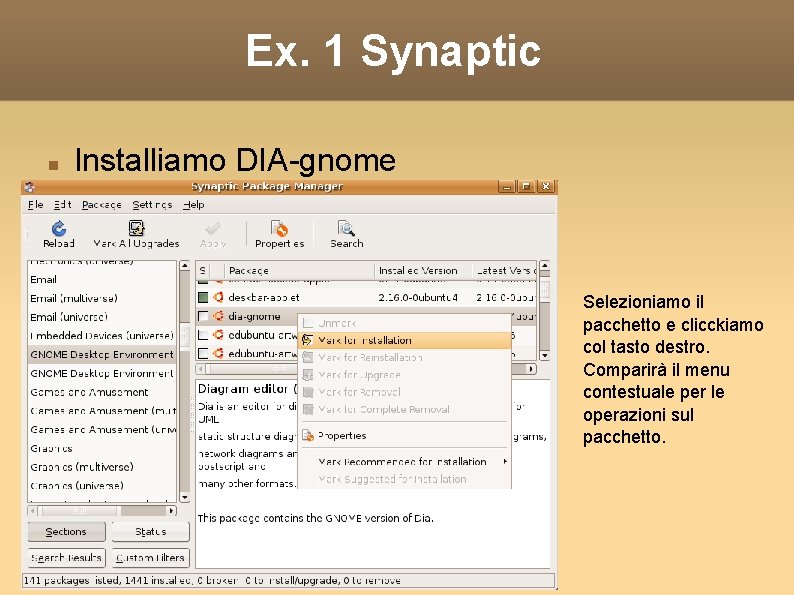Viewport: 794px width, 595px height.
Task: Click the Mark All Upgrades icon
Action: pyautogui.click(x=136, y=228)
